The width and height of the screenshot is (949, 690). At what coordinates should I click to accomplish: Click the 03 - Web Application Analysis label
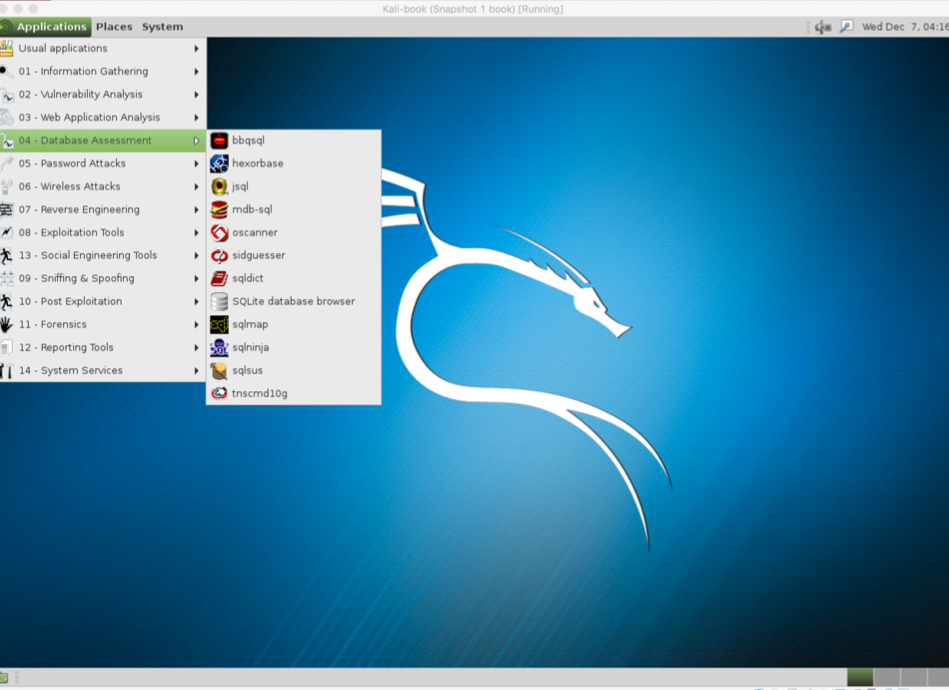click(89, 117)
